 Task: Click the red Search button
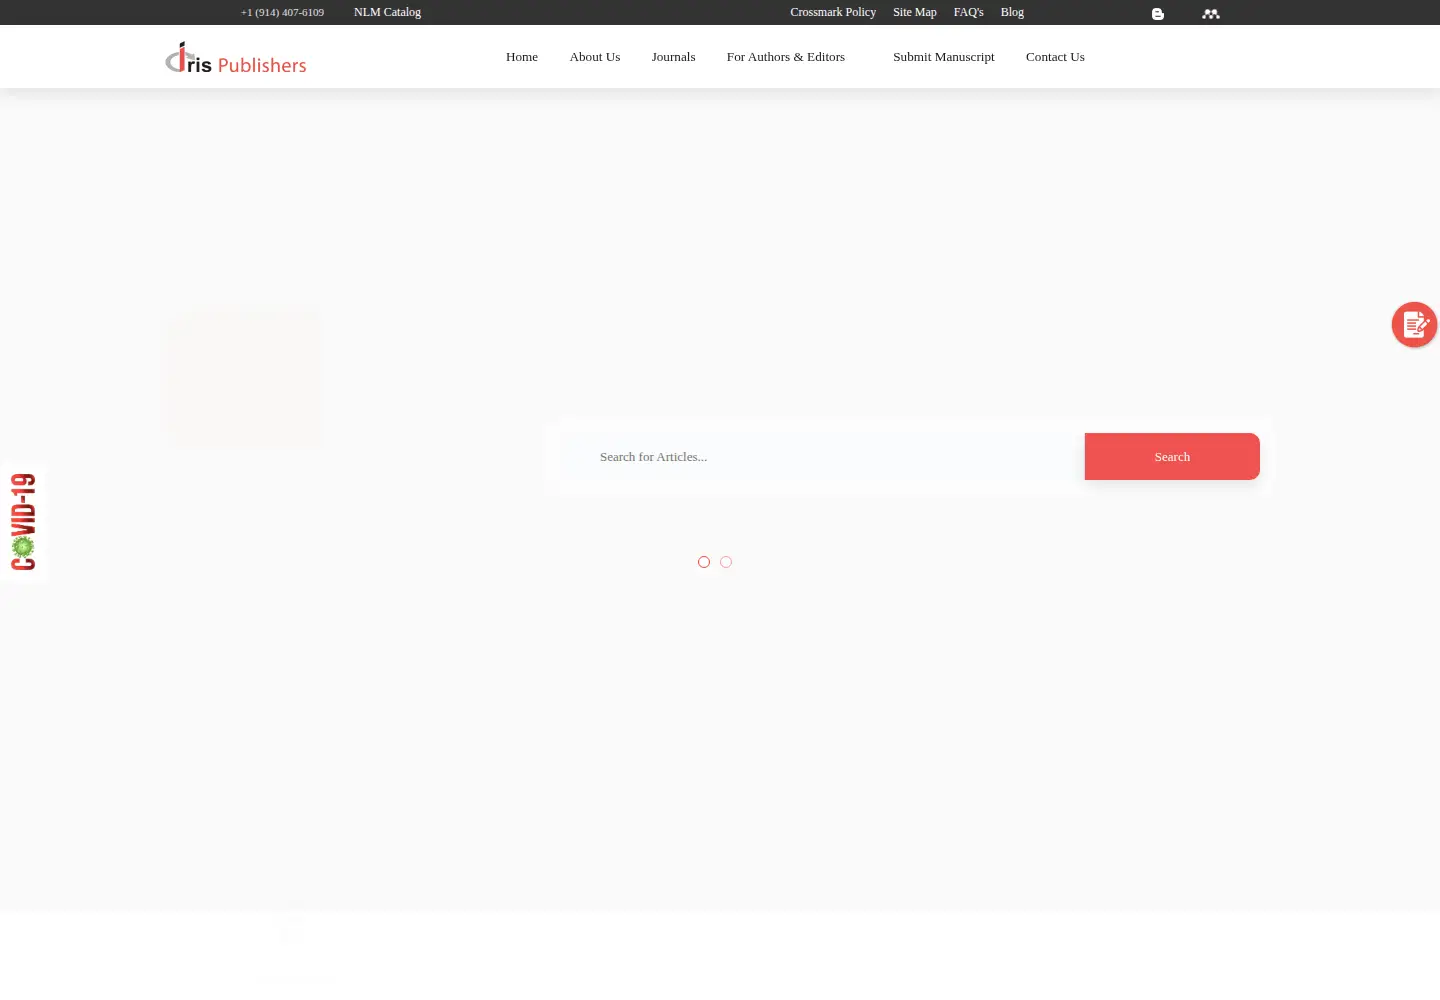coord(1172,456)
